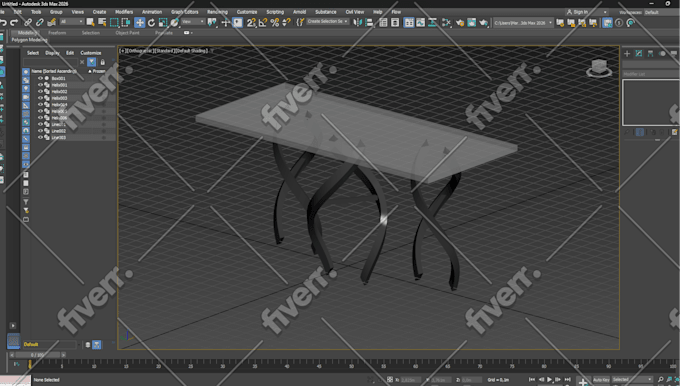This screenshot has height=386, width=680.
Task: Toggle Percent Snap in main toolbar
Action: click(275, 22)
